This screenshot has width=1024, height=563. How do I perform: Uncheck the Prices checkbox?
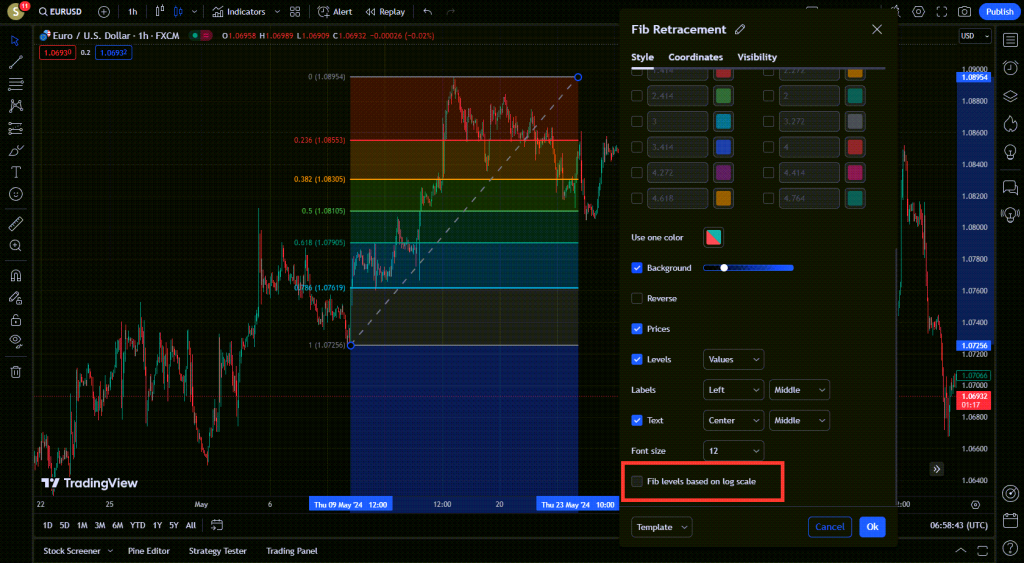click(x=637, y=329)
